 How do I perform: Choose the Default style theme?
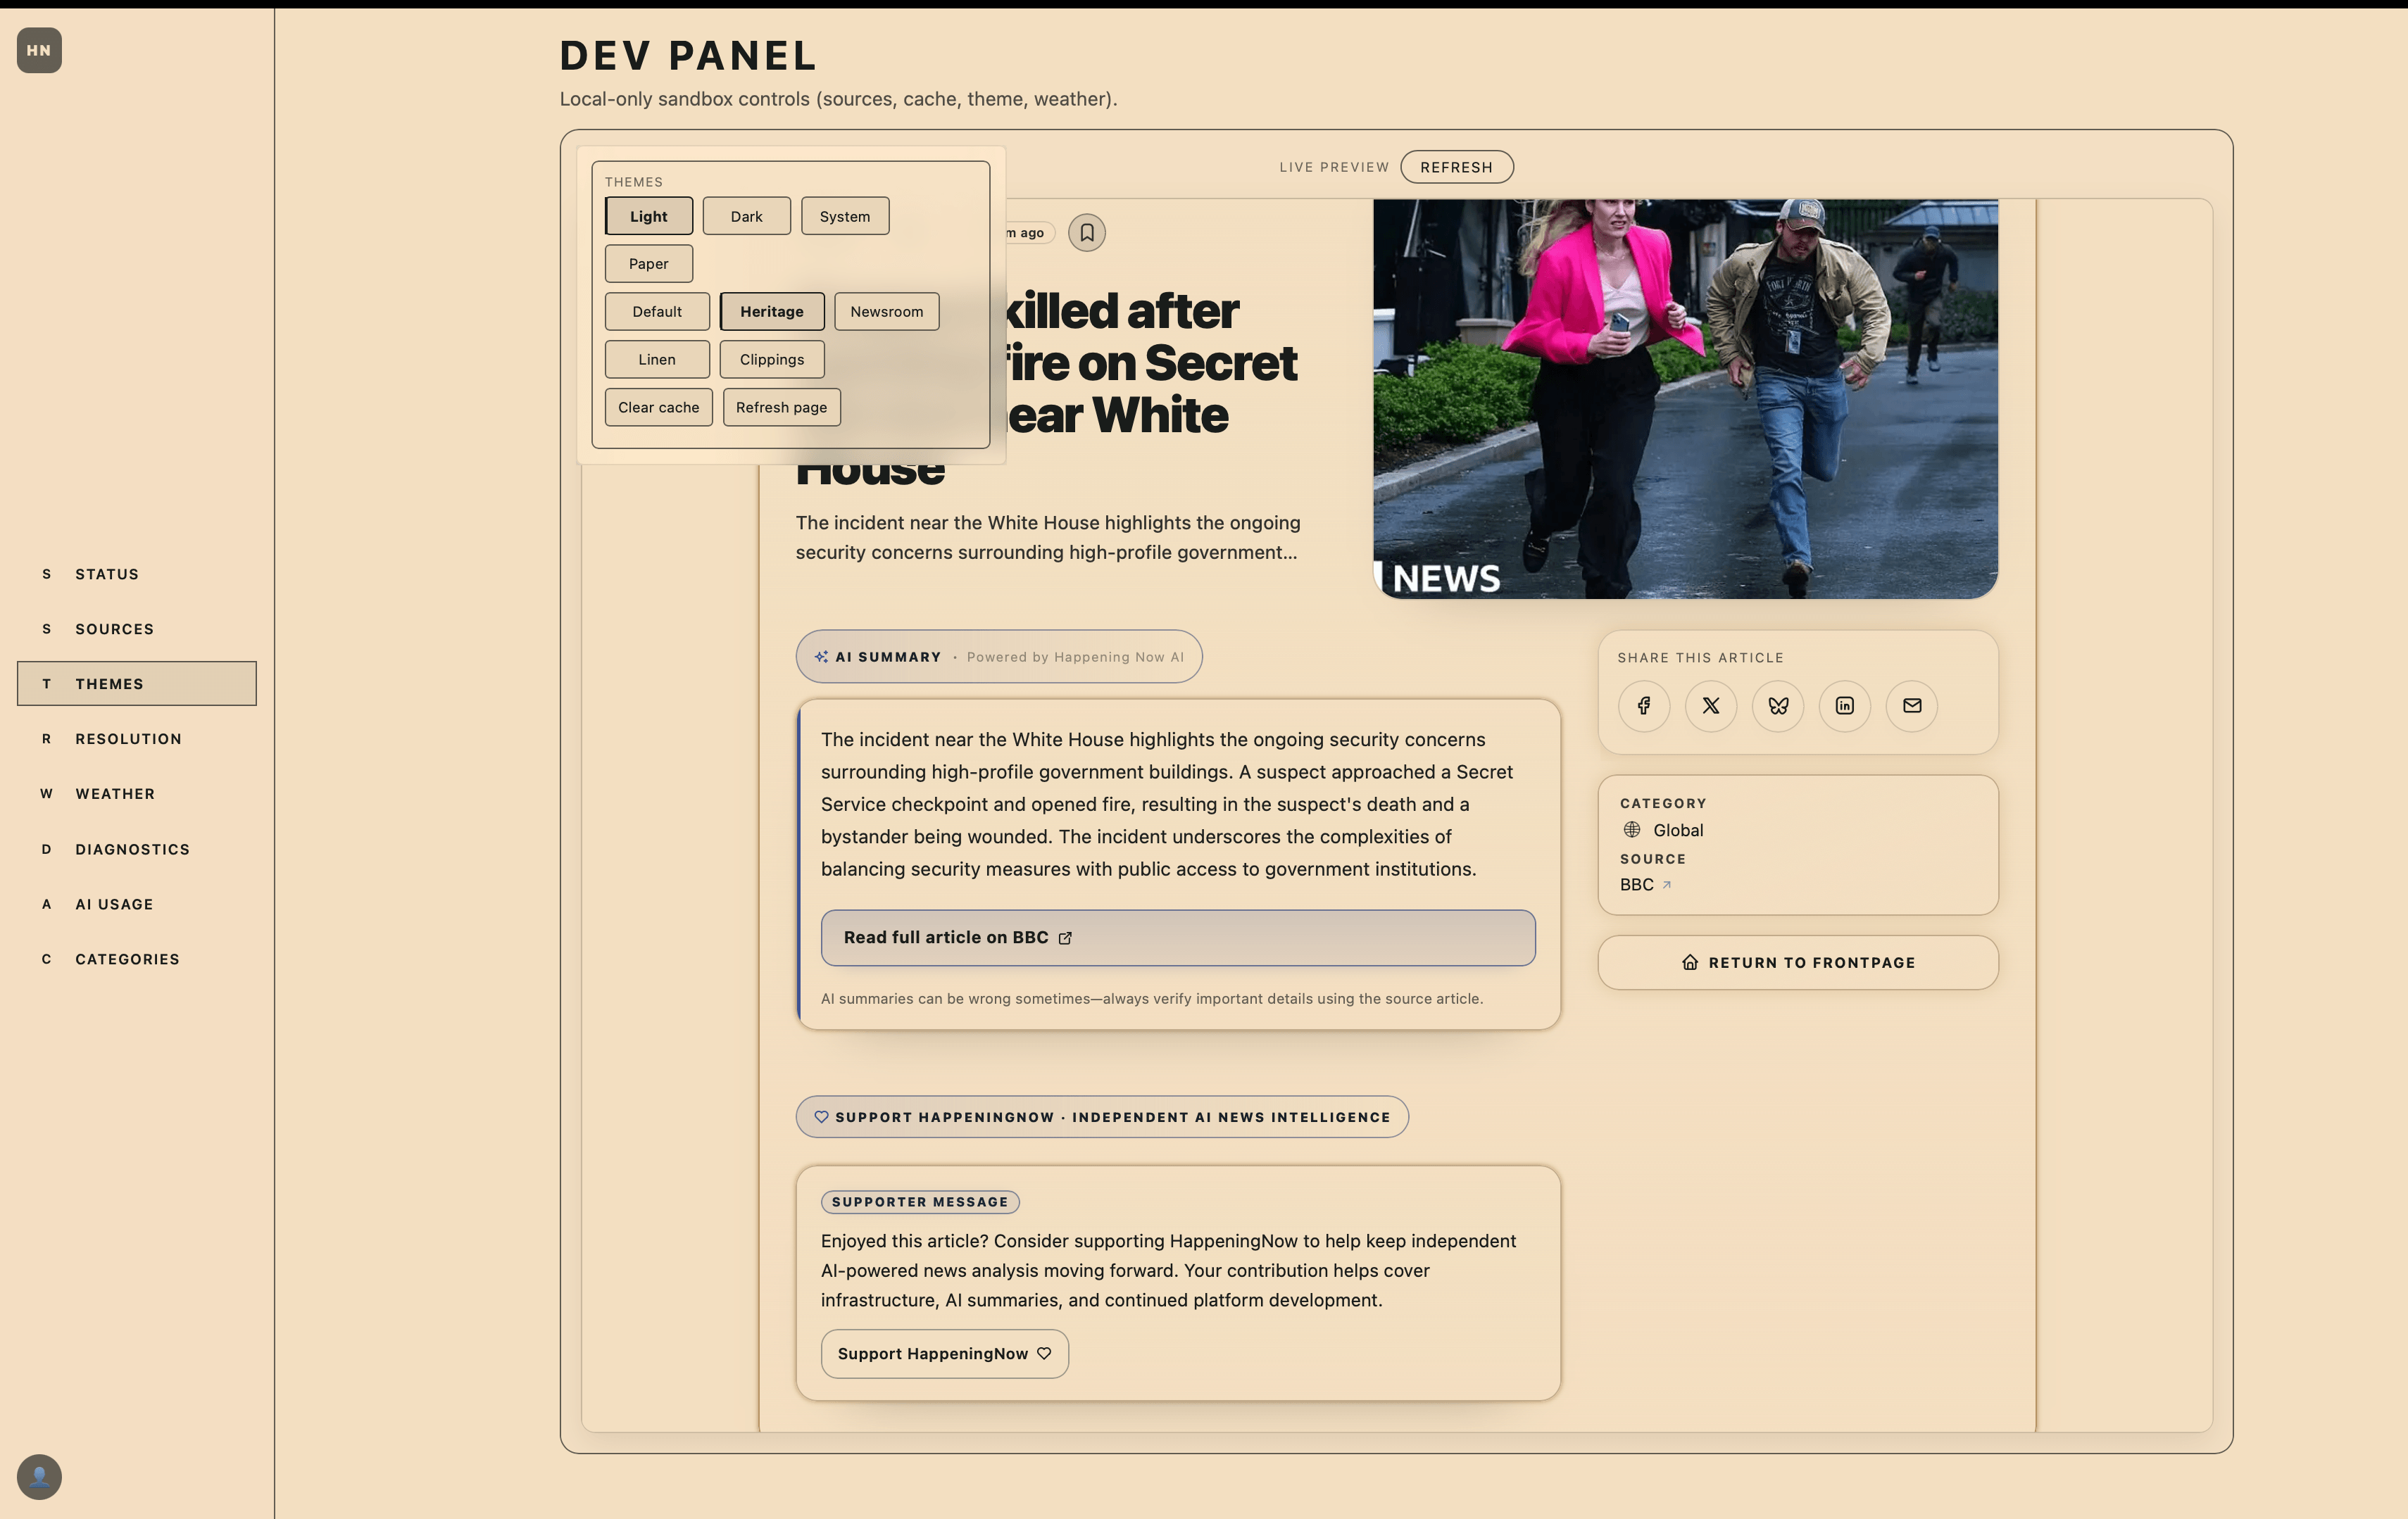click(657, 312)
